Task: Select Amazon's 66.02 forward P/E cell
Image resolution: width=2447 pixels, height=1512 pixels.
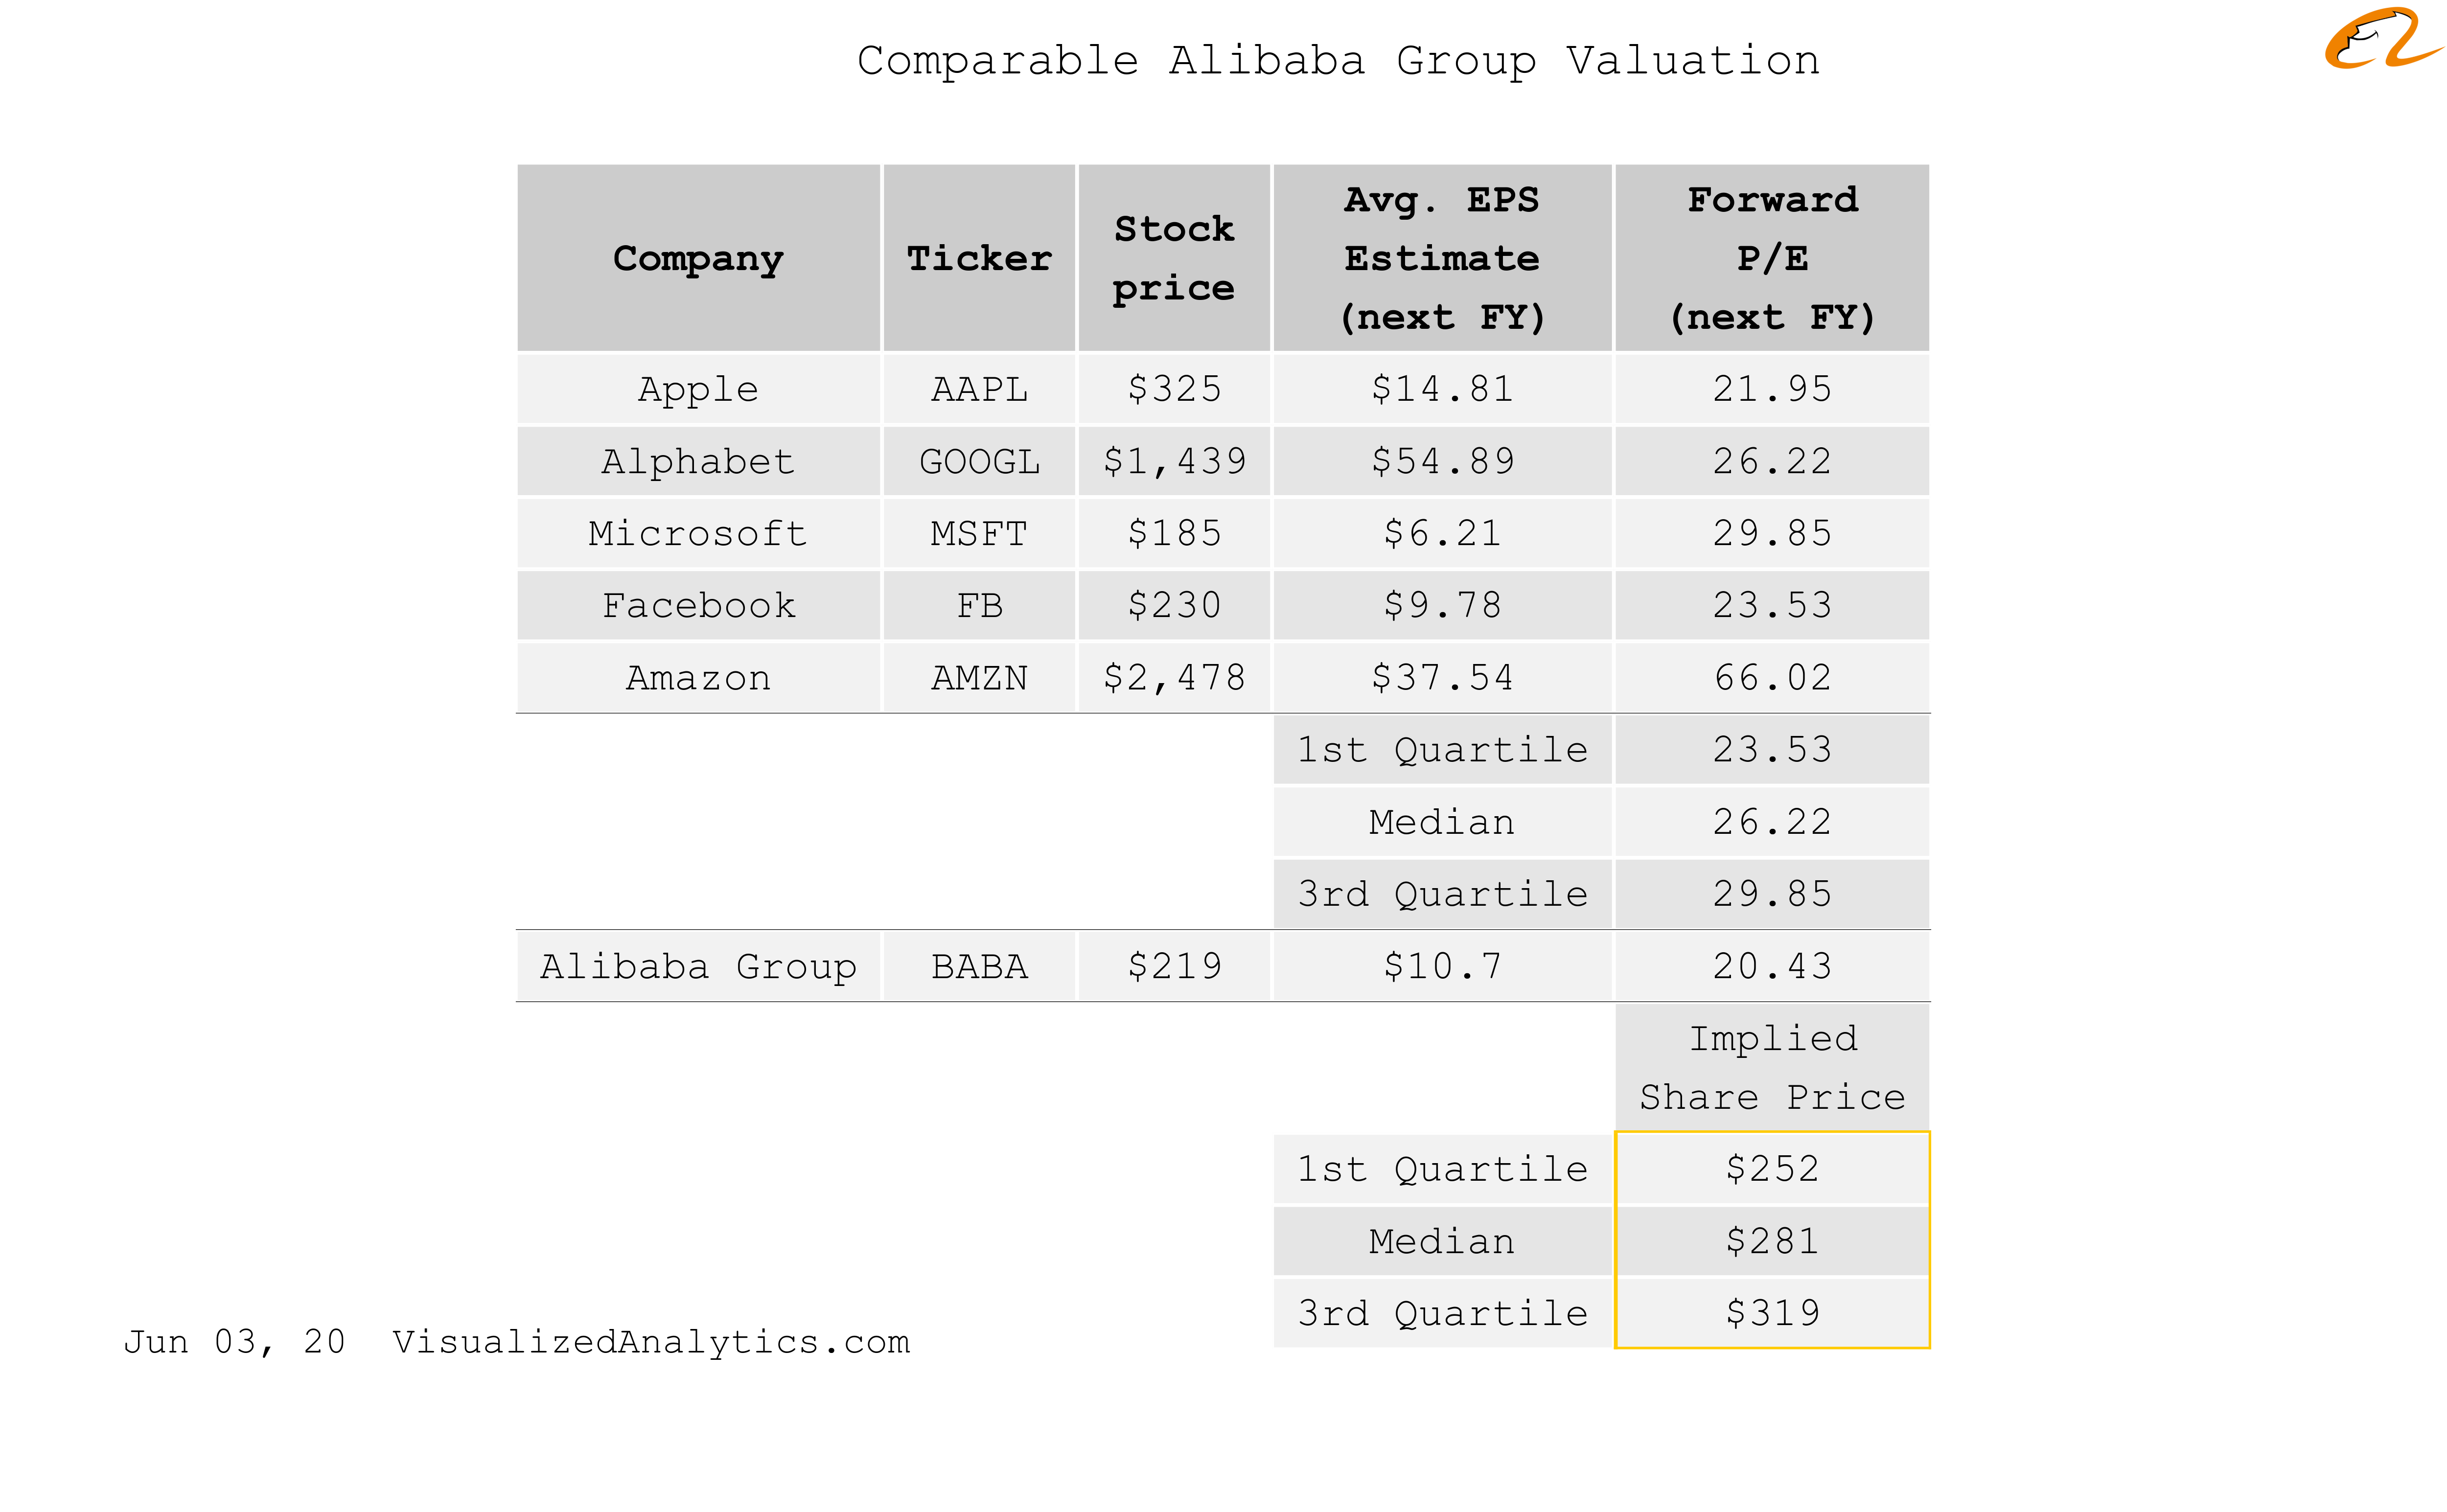Action: click(1772, 677)
